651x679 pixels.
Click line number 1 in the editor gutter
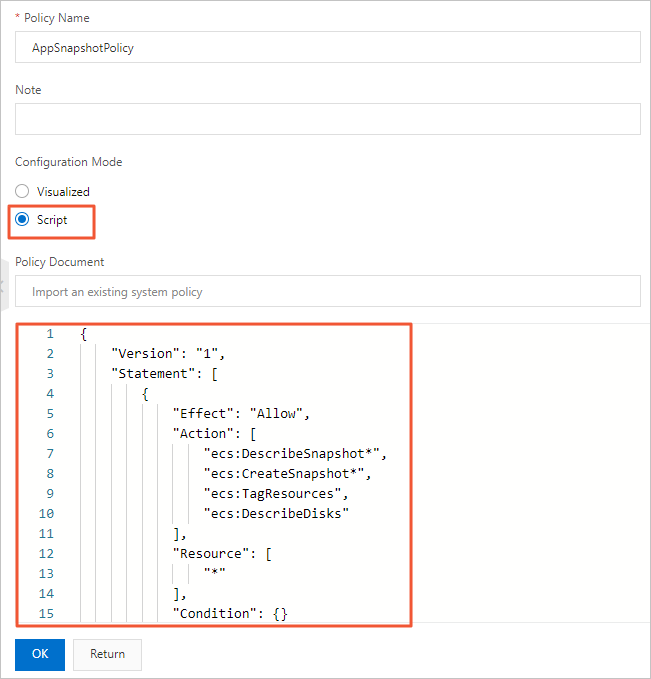point(50,333)
